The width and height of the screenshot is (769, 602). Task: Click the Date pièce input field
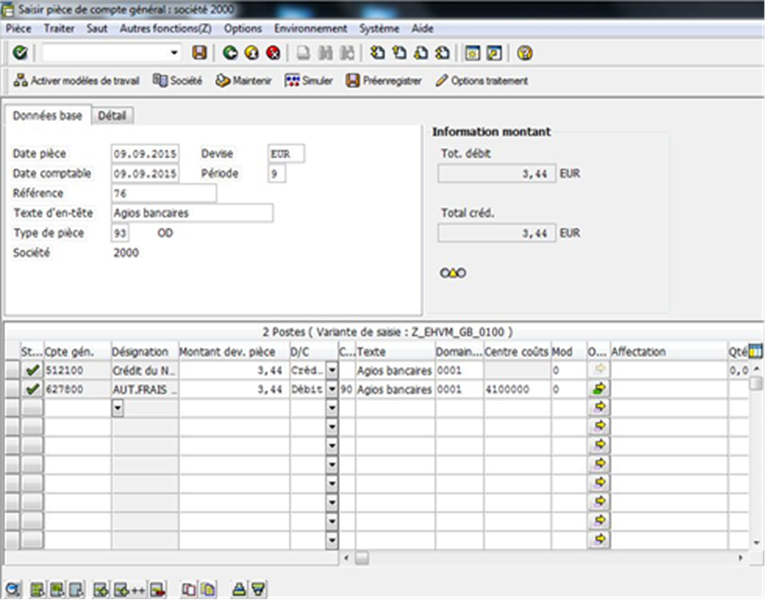[x=145, y=154]
